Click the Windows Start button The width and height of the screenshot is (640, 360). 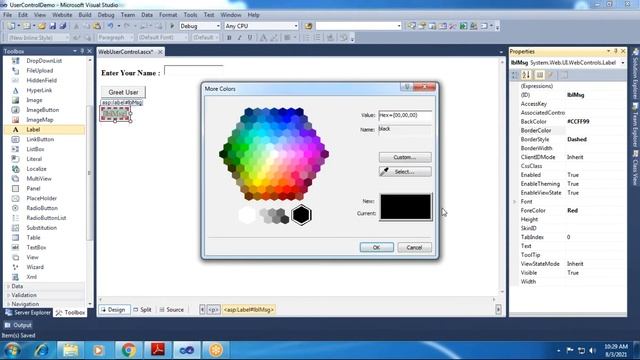[x=12, y=350]
